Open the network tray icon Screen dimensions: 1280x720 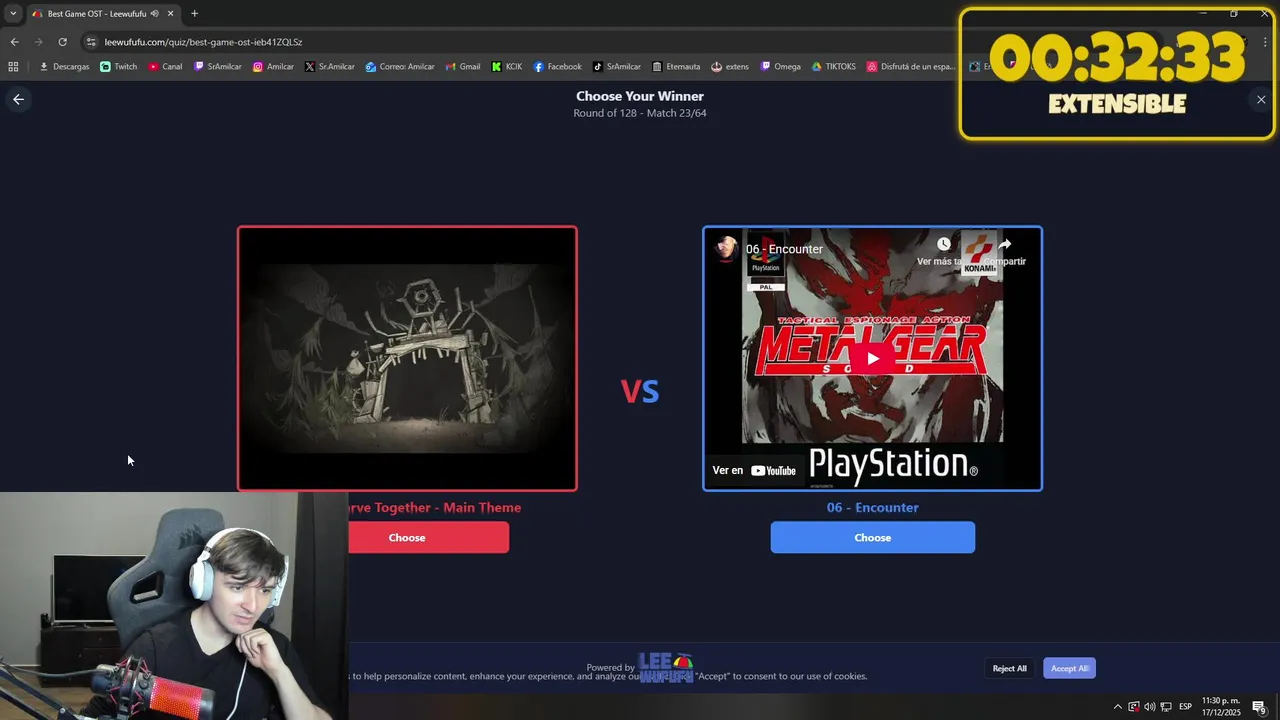1165,707
